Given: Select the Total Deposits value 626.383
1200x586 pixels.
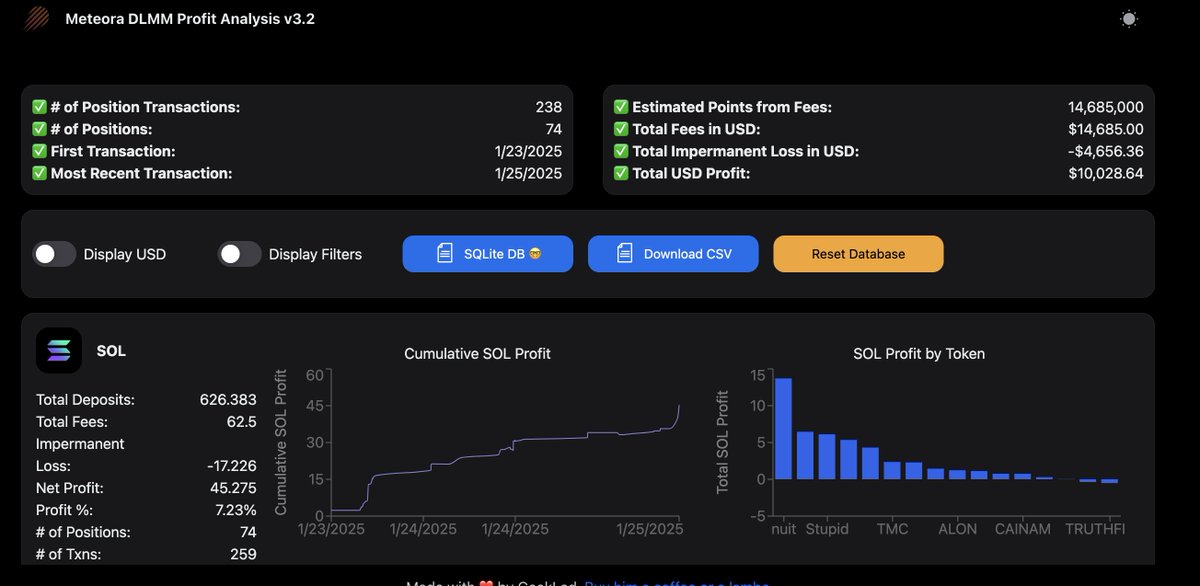Looking at the screenshot, I should 228,400.
